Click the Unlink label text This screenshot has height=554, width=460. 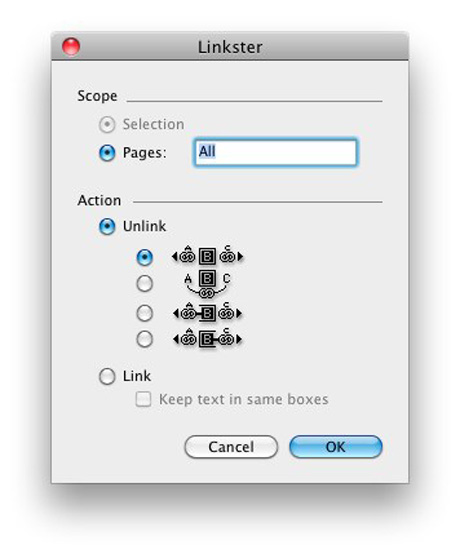click(144, 226)
